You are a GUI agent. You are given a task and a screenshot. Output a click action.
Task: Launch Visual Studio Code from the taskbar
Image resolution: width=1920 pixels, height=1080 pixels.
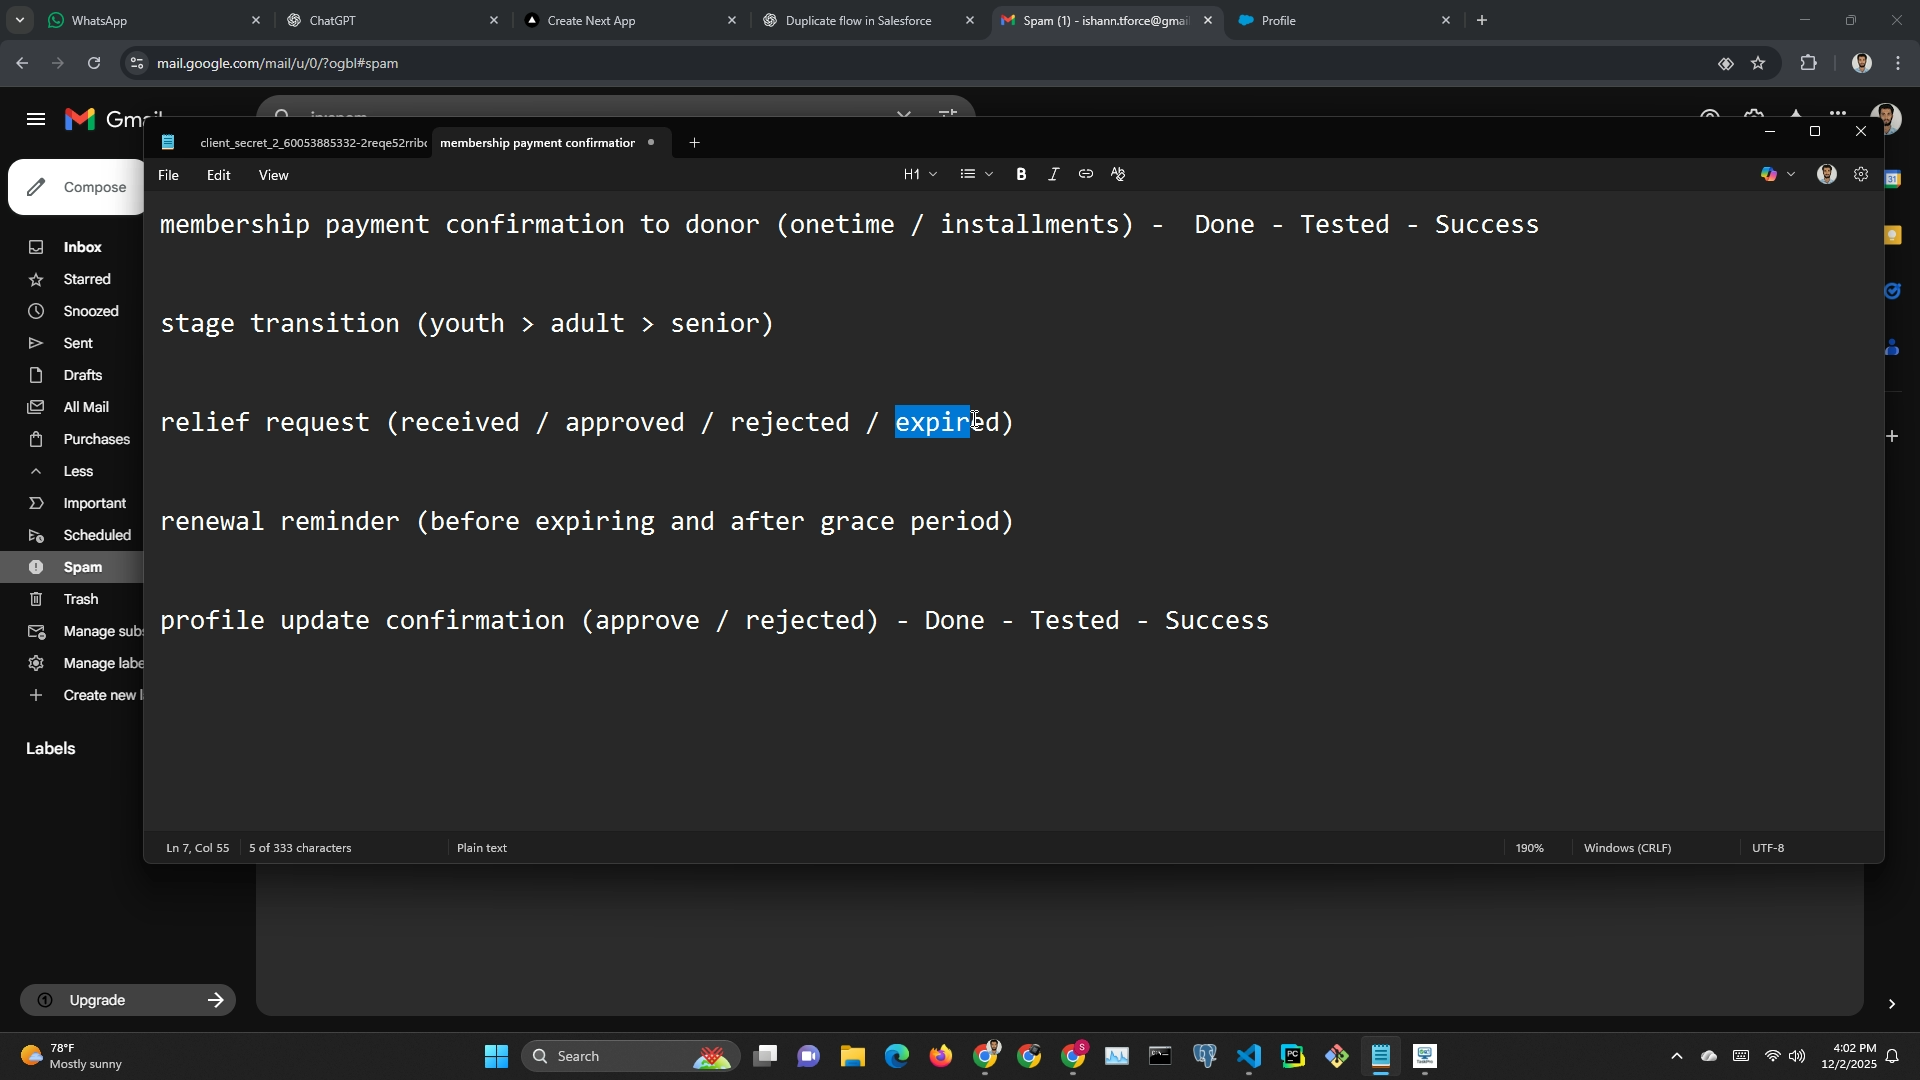tap(1248, 1056)
